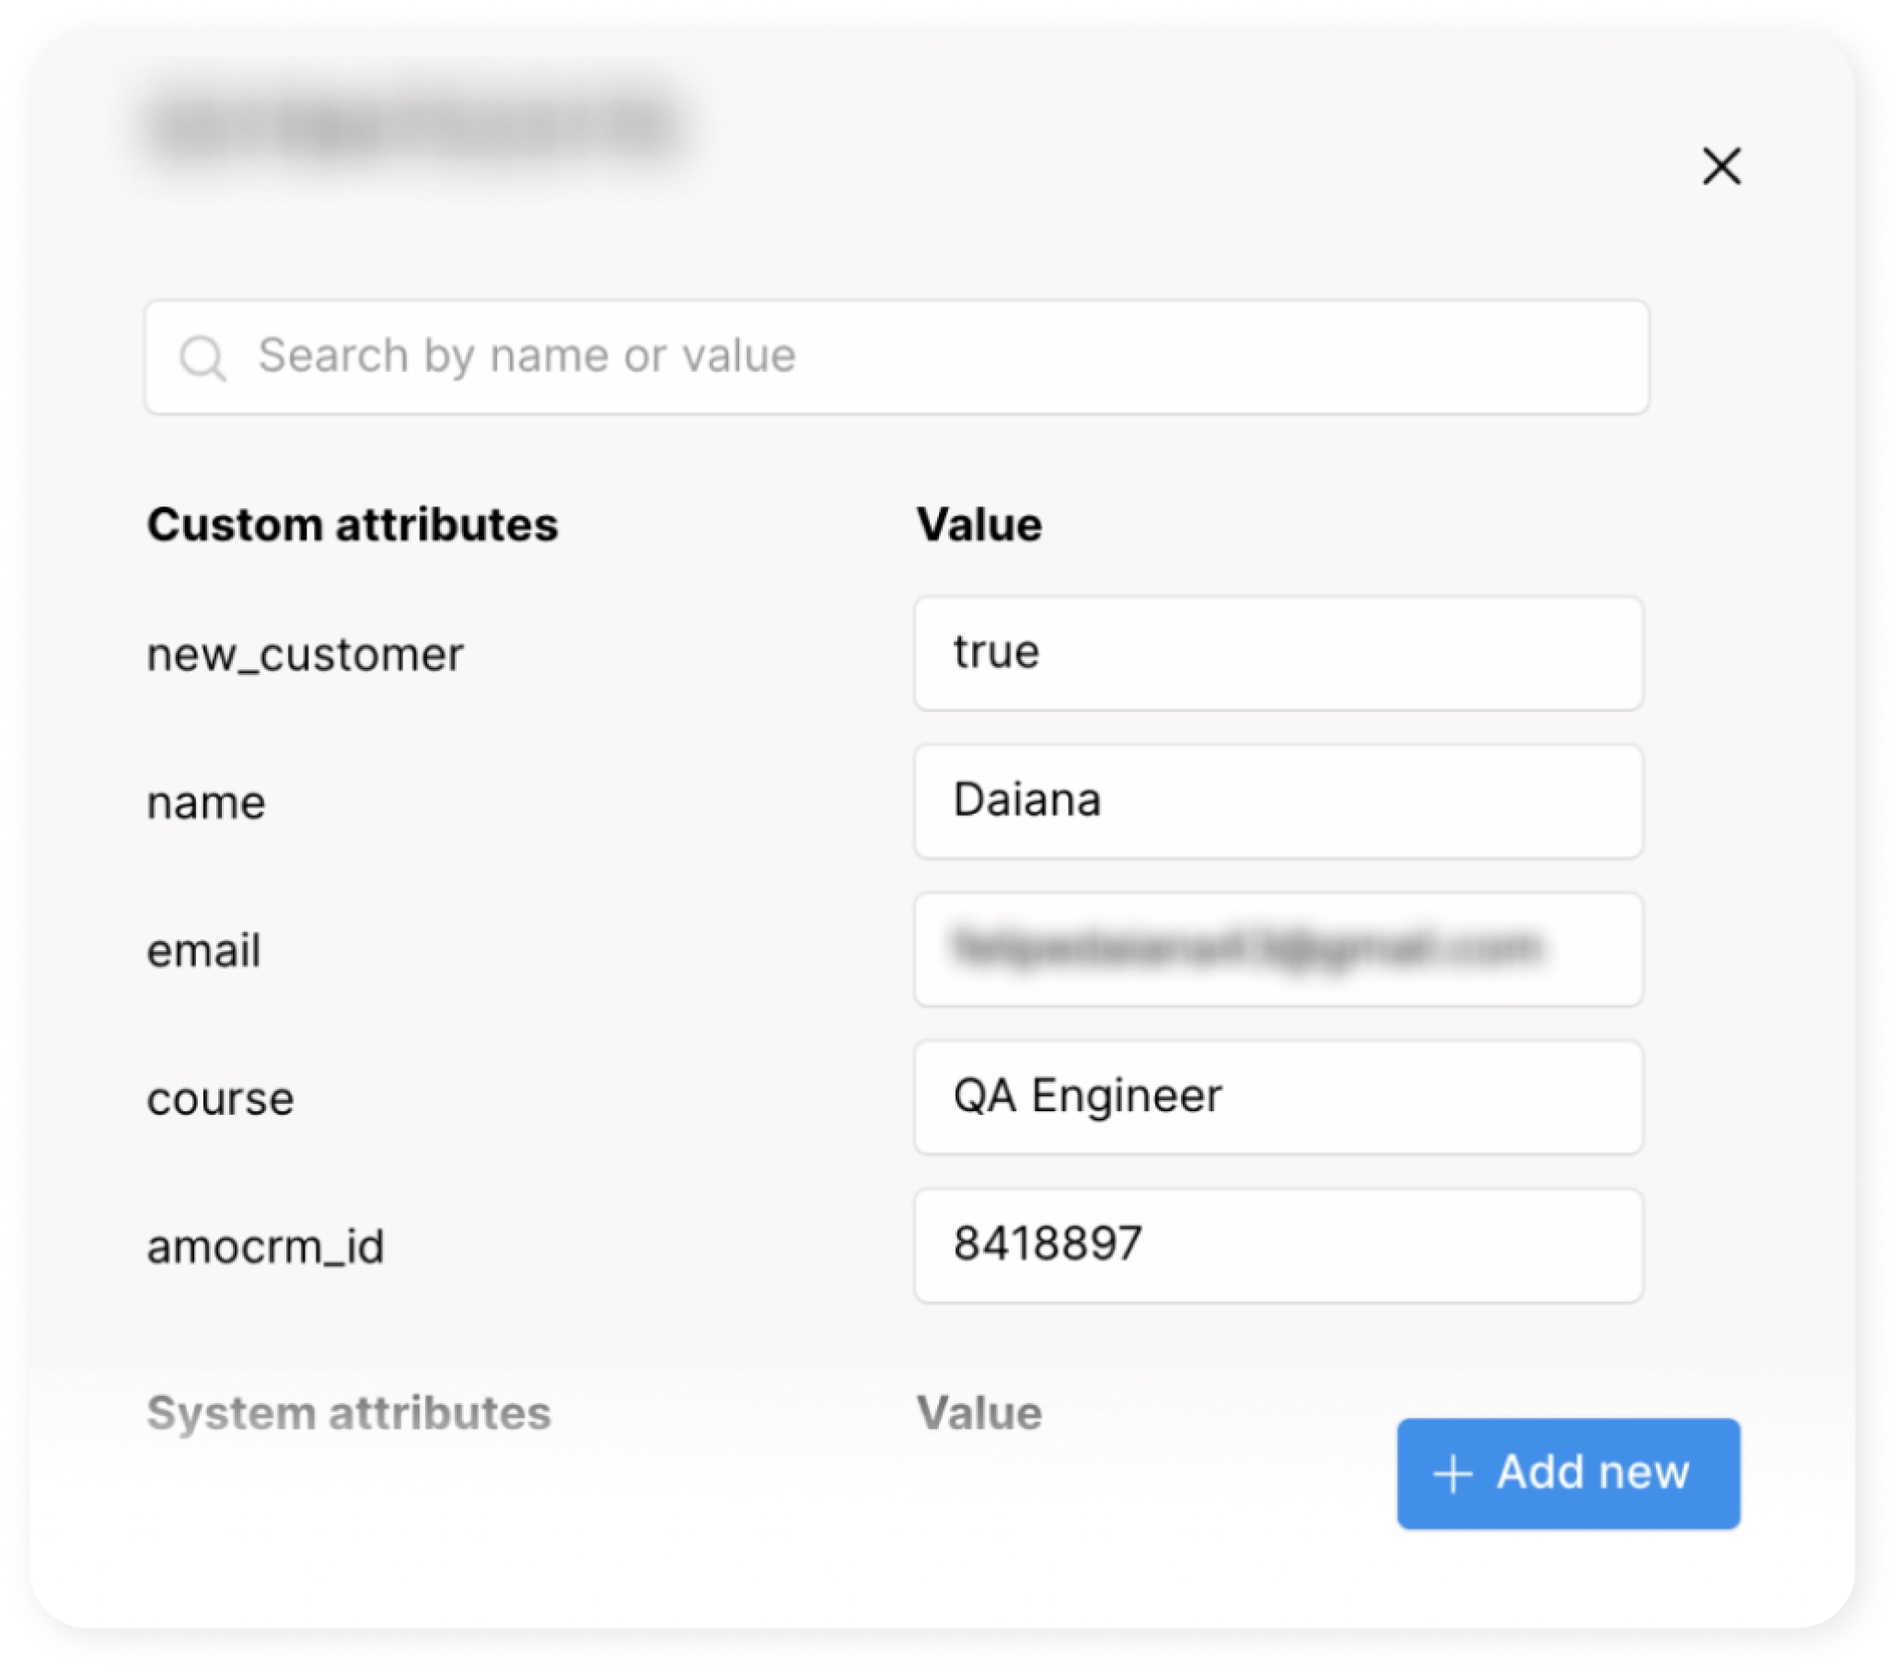Select the new_customer value field showing true
This screenshot has width=1900, height=1673.
(x=1277, y=652)
